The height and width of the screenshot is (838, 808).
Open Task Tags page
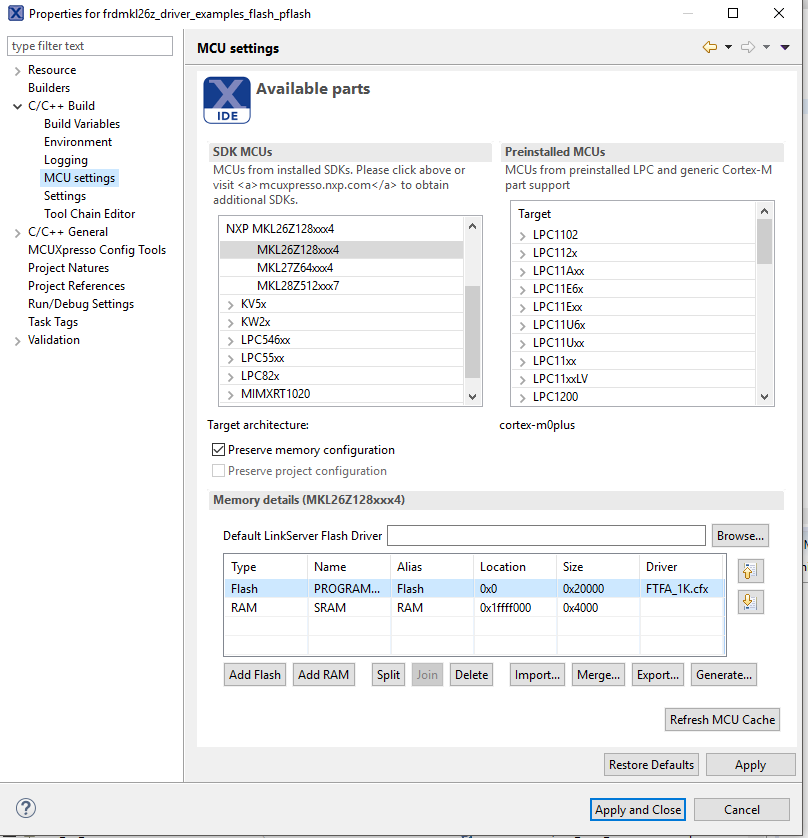(53, 322)
